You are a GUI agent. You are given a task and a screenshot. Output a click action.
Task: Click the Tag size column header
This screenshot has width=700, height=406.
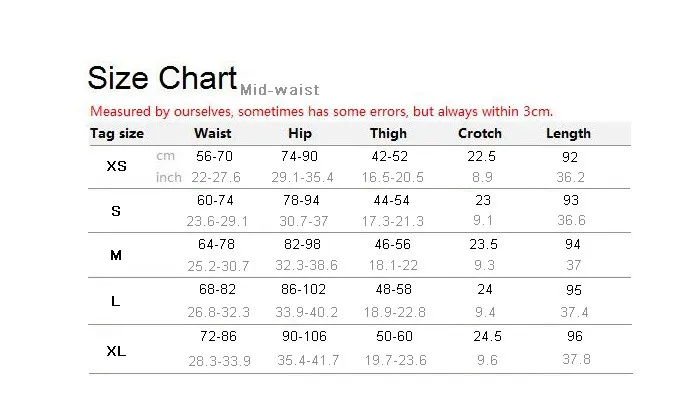point(117,134)
